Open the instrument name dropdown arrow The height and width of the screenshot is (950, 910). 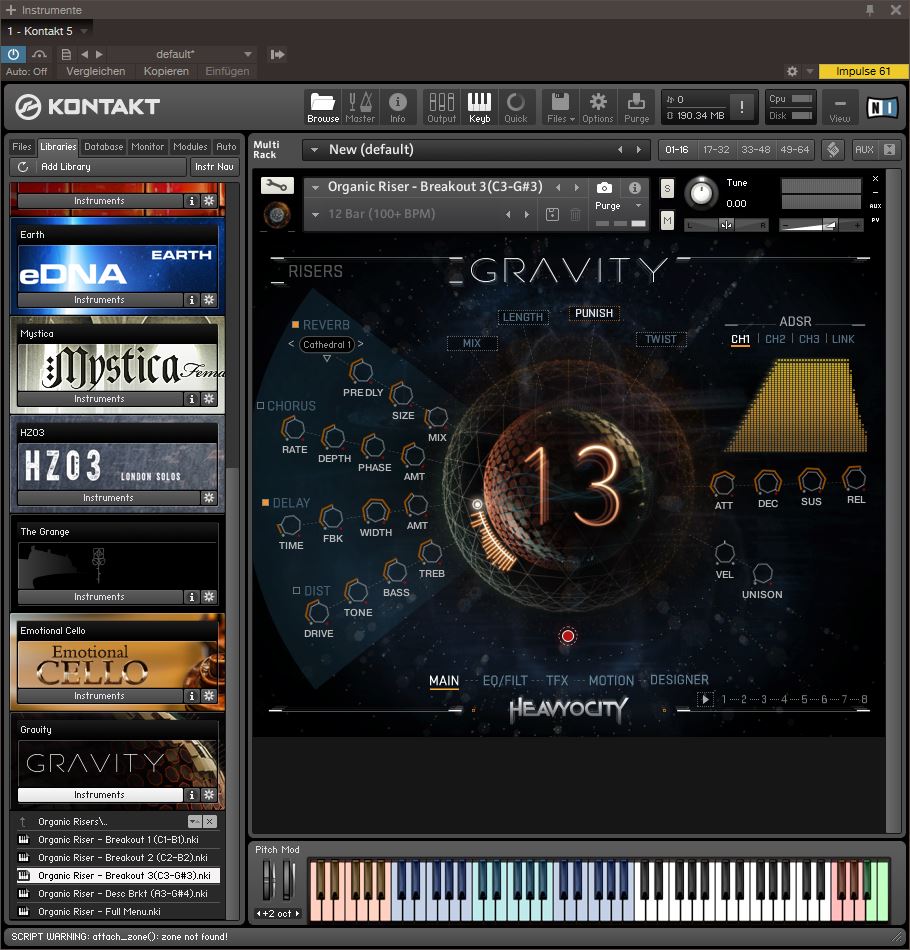point(315,188)
